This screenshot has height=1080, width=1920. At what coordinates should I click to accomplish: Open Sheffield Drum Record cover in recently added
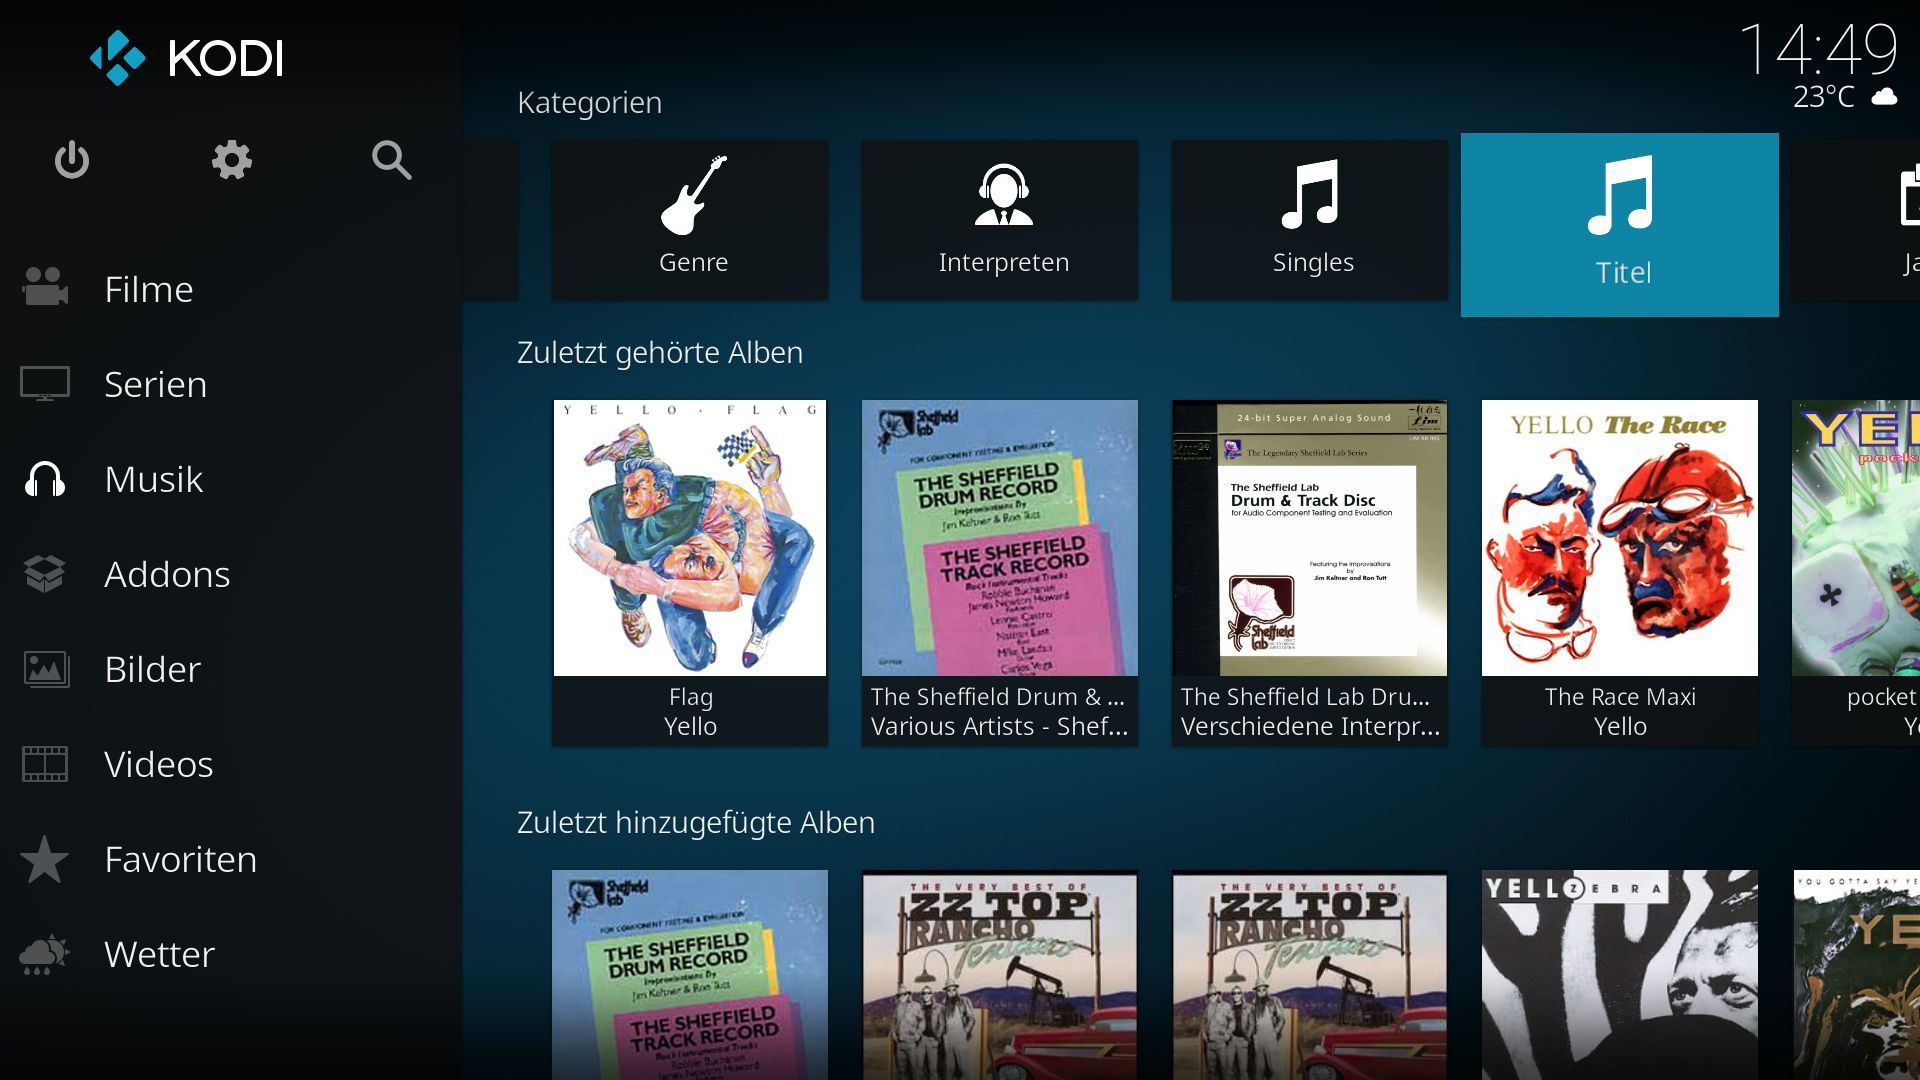690,975
